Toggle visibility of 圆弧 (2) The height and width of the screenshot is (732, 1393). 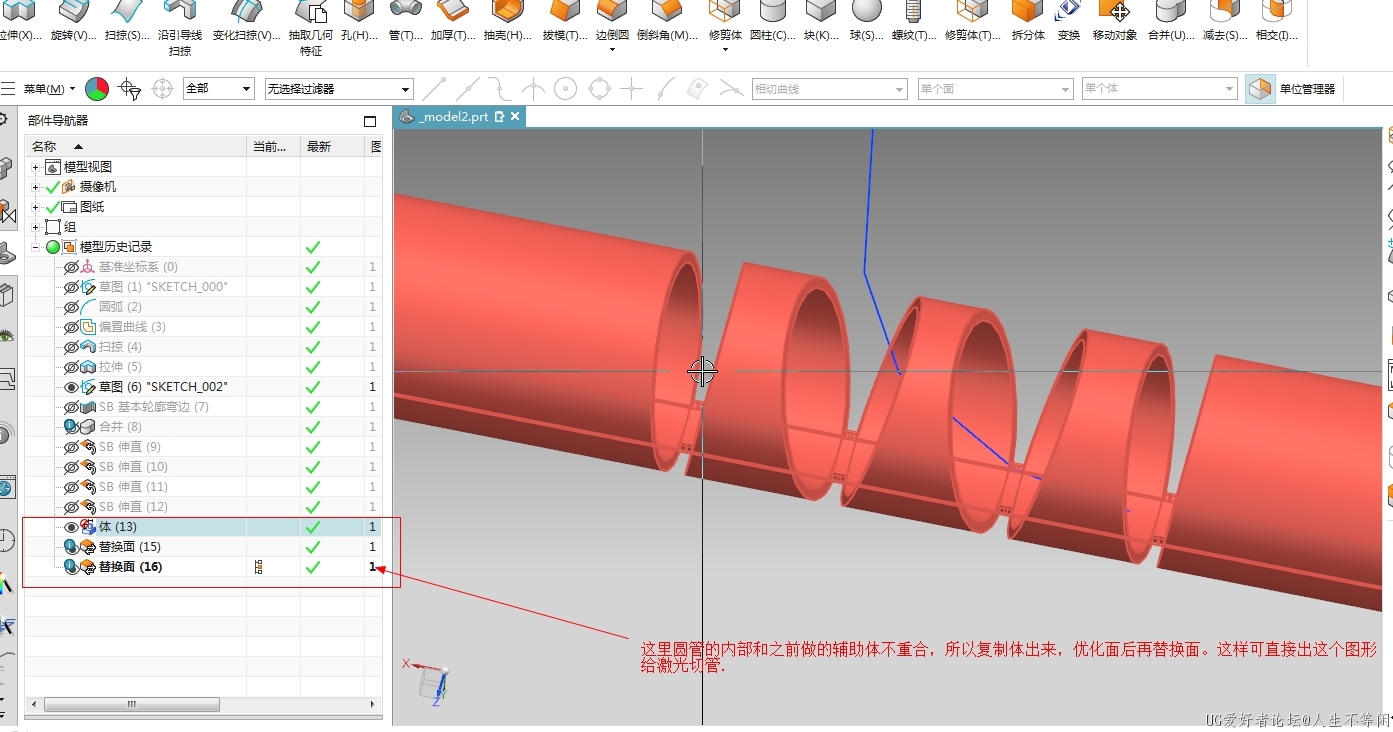71,307
